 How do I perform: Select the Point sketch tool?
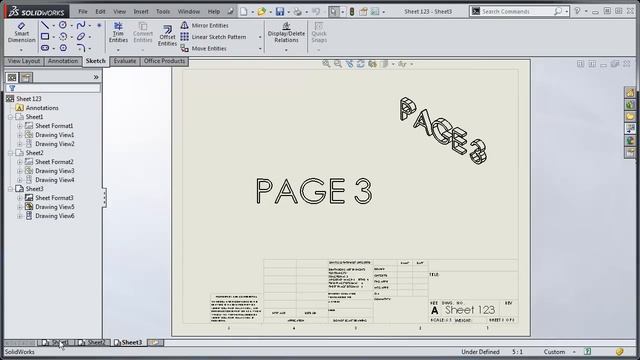pos(99,25)
